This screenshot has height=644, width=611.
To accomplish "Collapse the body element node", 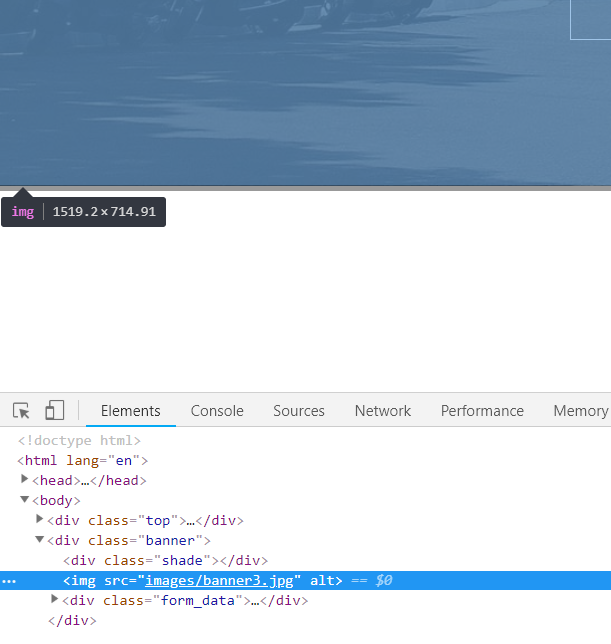I will tap(24, 499).
